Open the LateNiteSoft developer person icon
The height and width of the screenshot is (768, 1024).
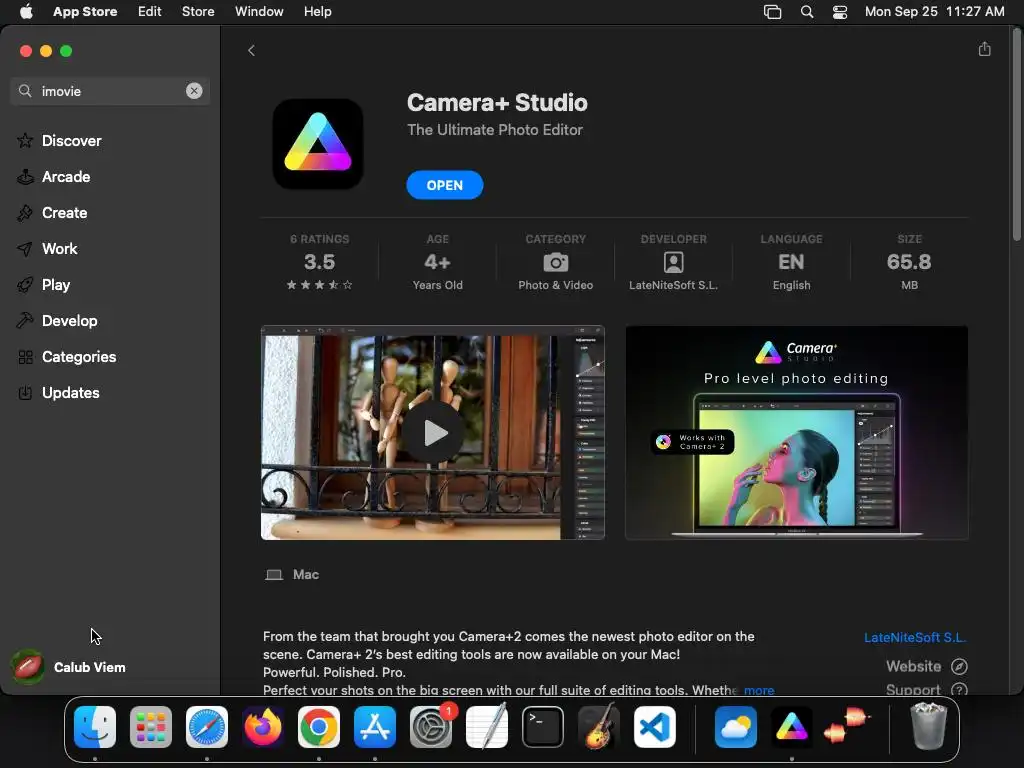[673, 262]
